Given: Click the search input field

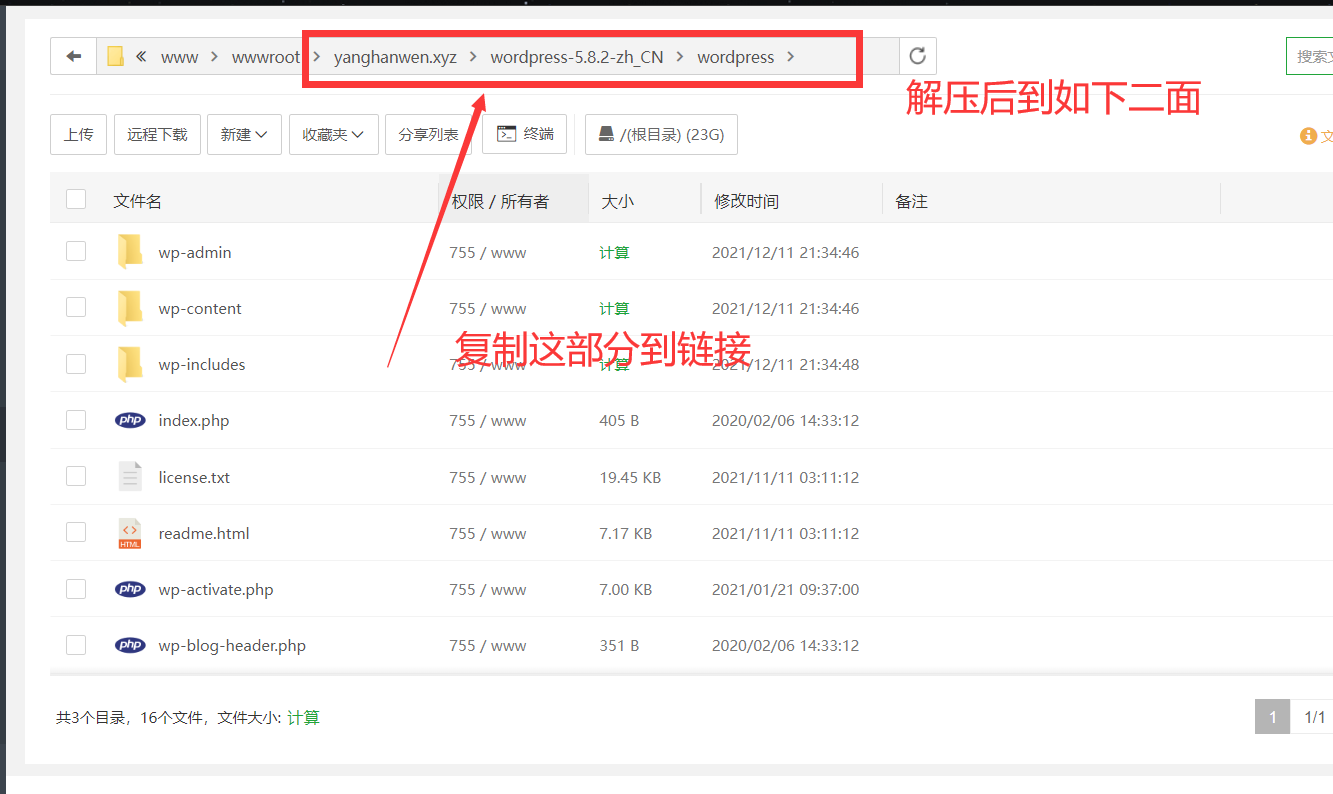Looking at the screenshot, I should [1309, 56].
